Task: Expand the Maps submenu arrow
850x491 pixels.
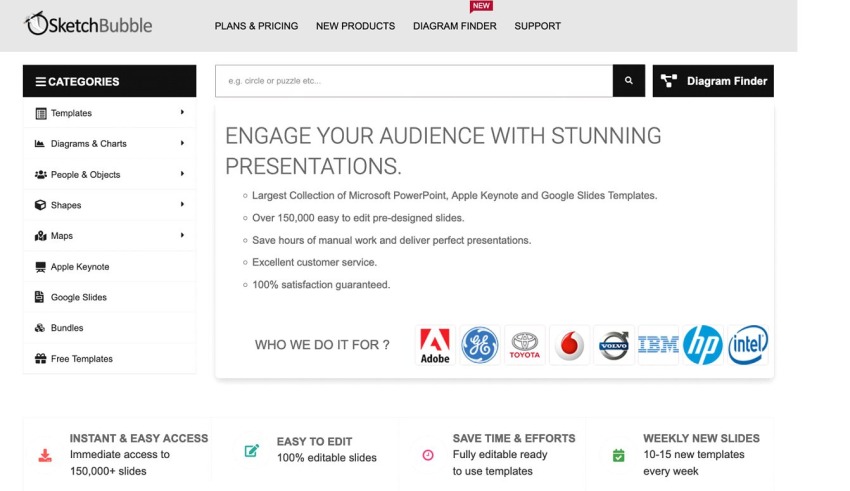Action: [182, 235]
